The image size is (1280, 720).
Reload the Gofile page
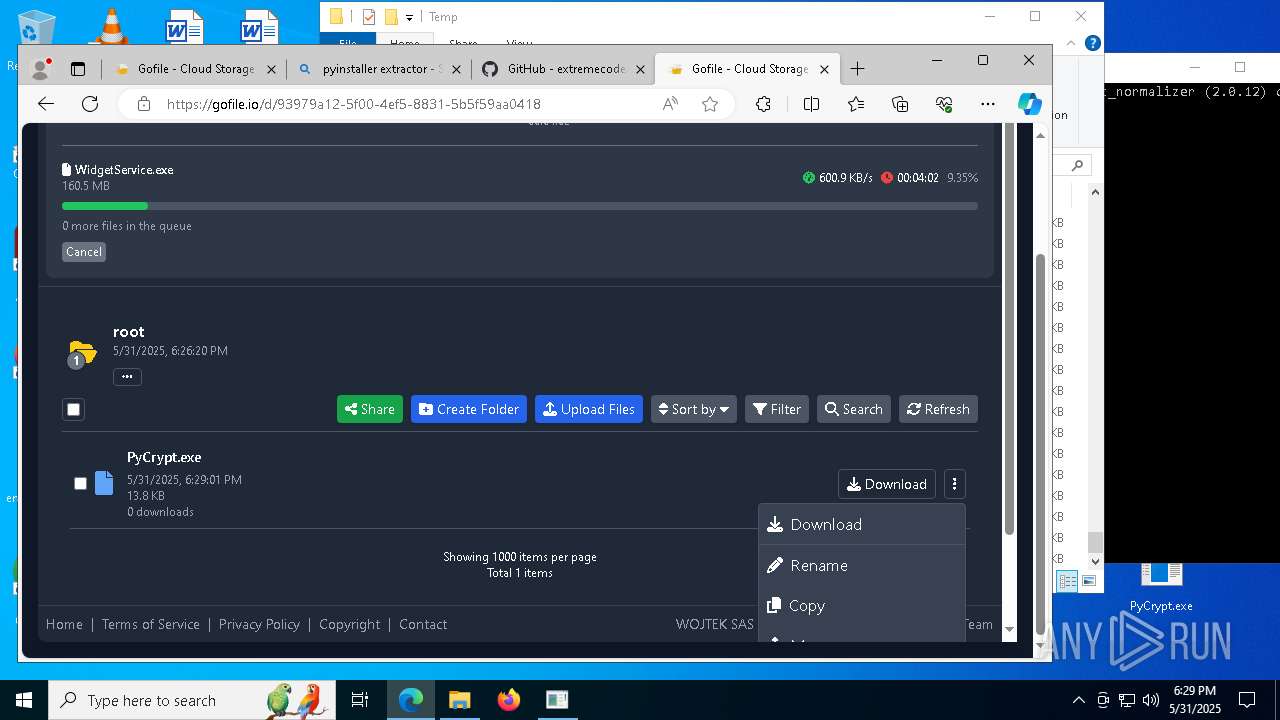click(x=90, y=104)
